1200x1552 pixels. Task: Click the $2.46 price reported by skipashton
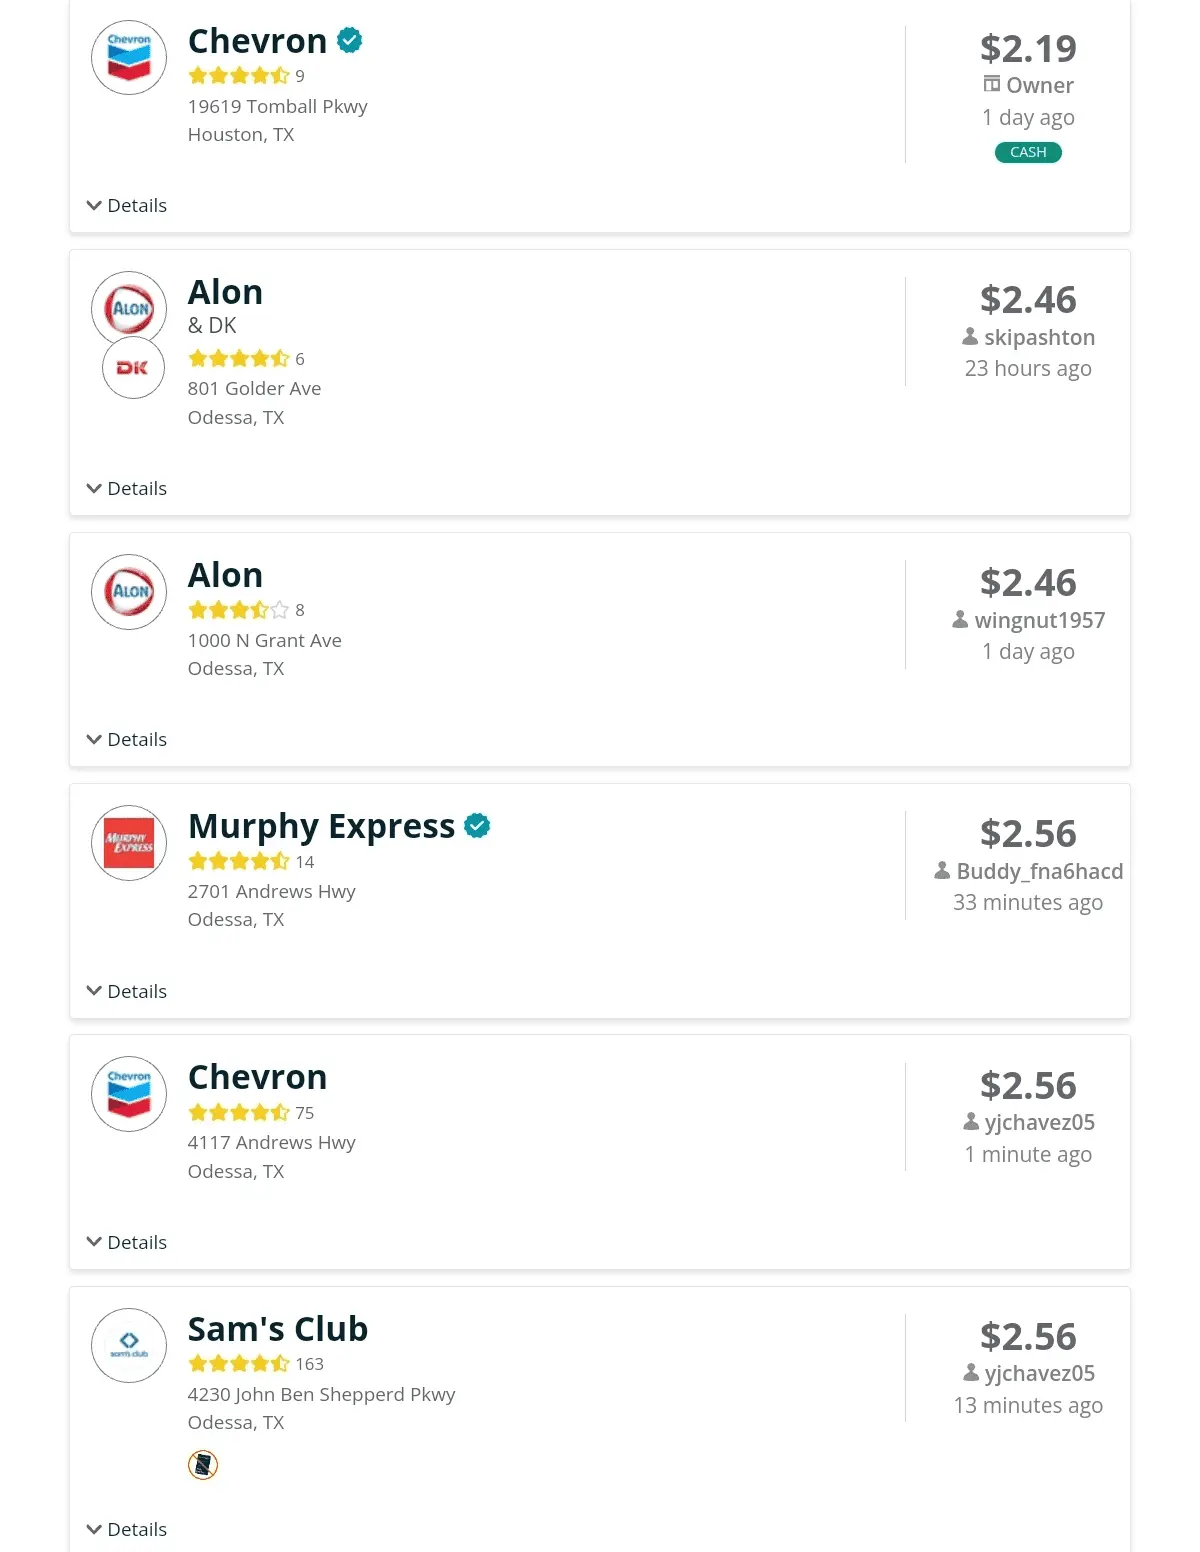coord(1028,300)
